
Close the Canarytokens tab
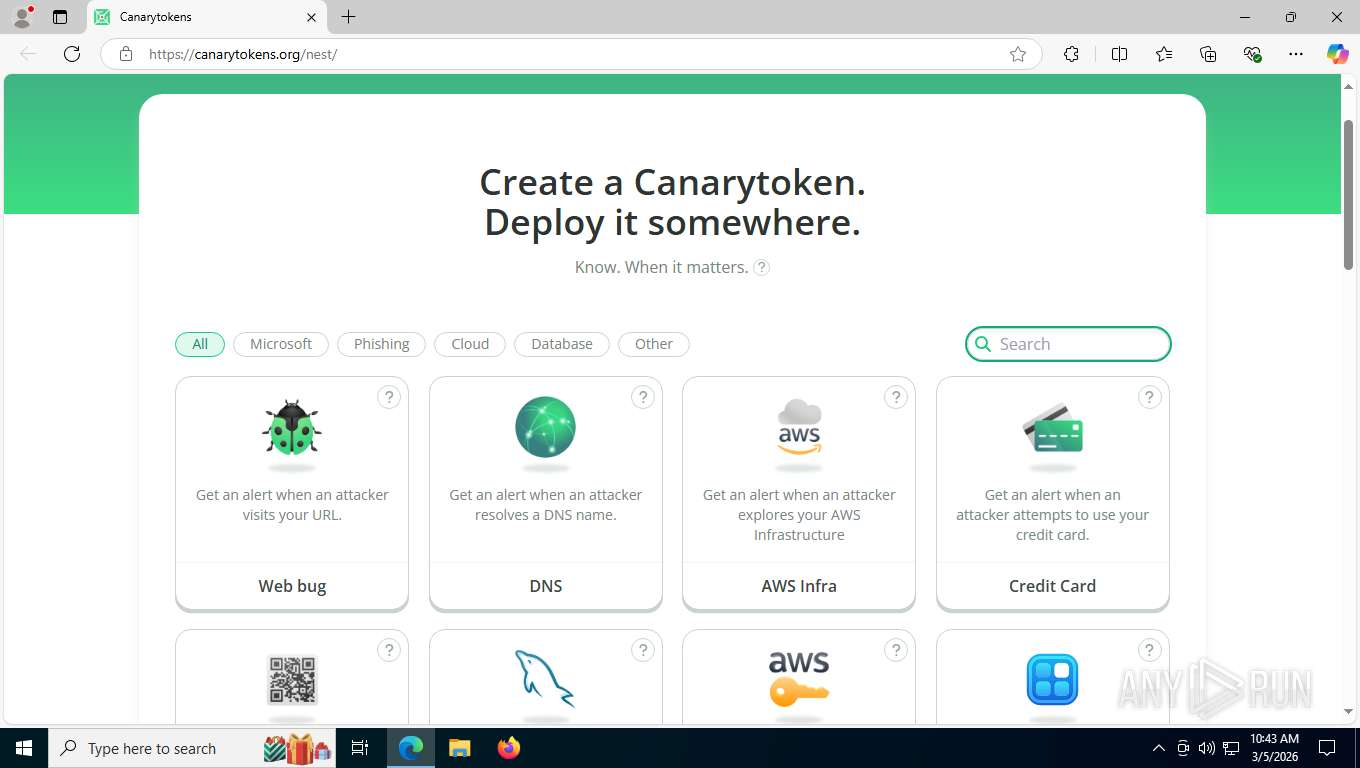pos(311,17)
